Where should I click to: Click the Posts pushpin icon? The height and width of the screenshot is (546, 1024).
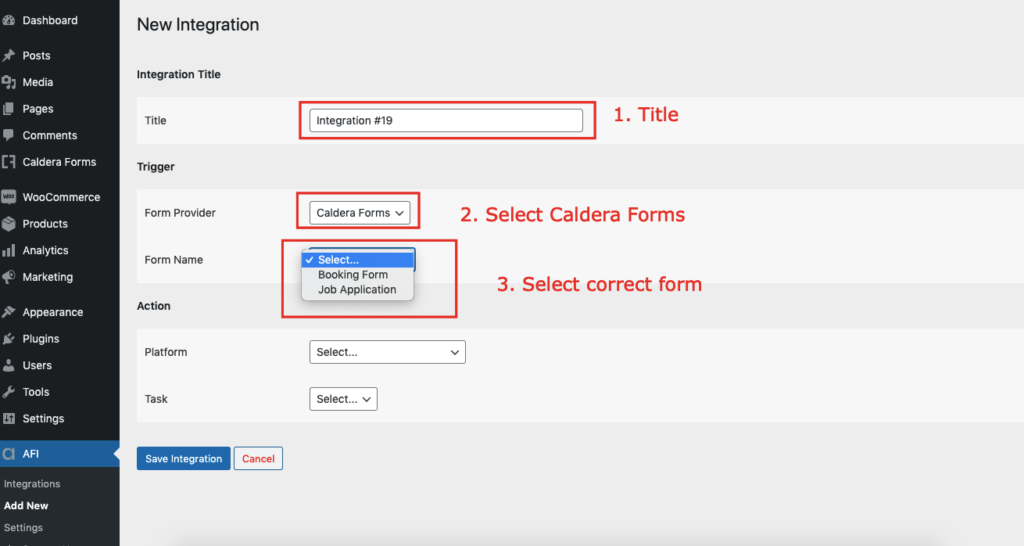click(x=8, y=56)
